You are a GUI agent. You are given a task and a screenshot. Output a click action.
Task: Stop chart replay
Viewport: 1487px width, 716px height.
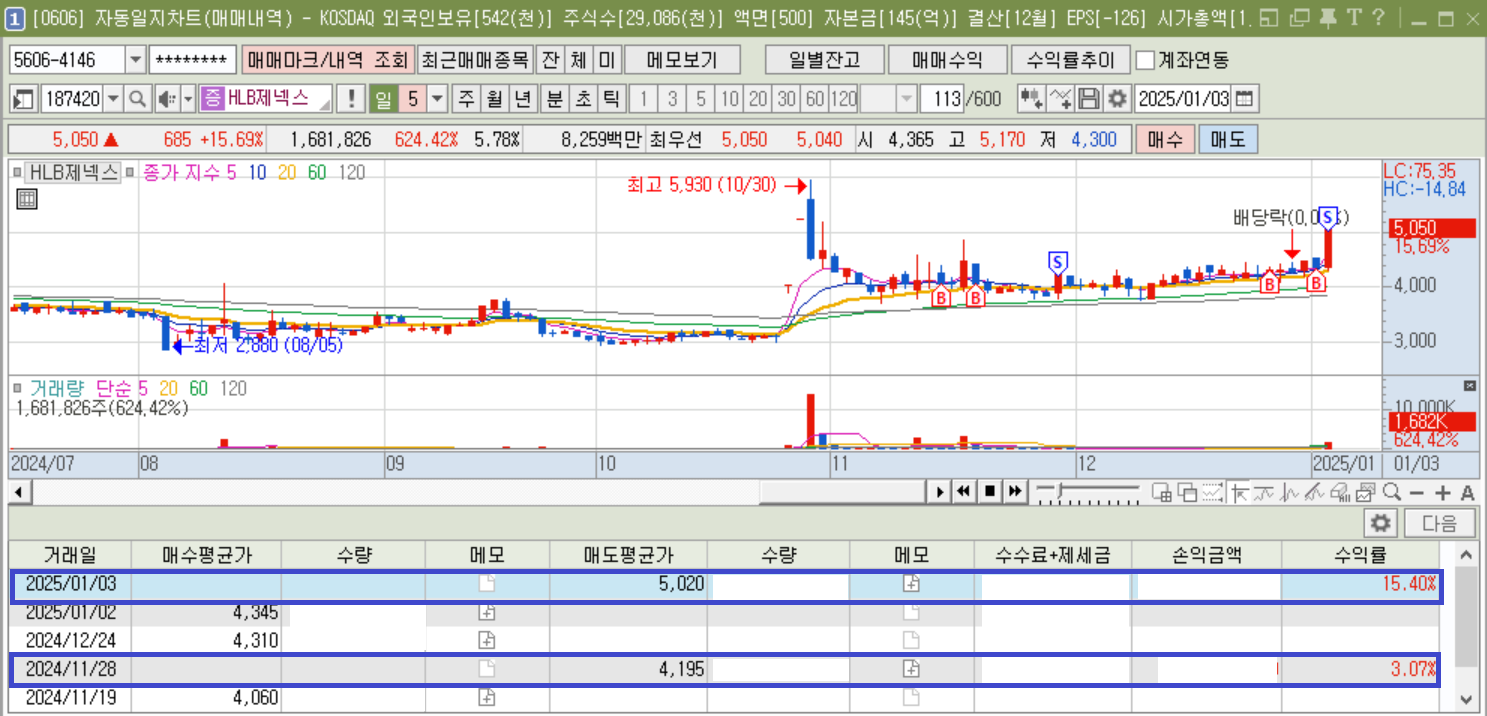(x=990, y=492)
